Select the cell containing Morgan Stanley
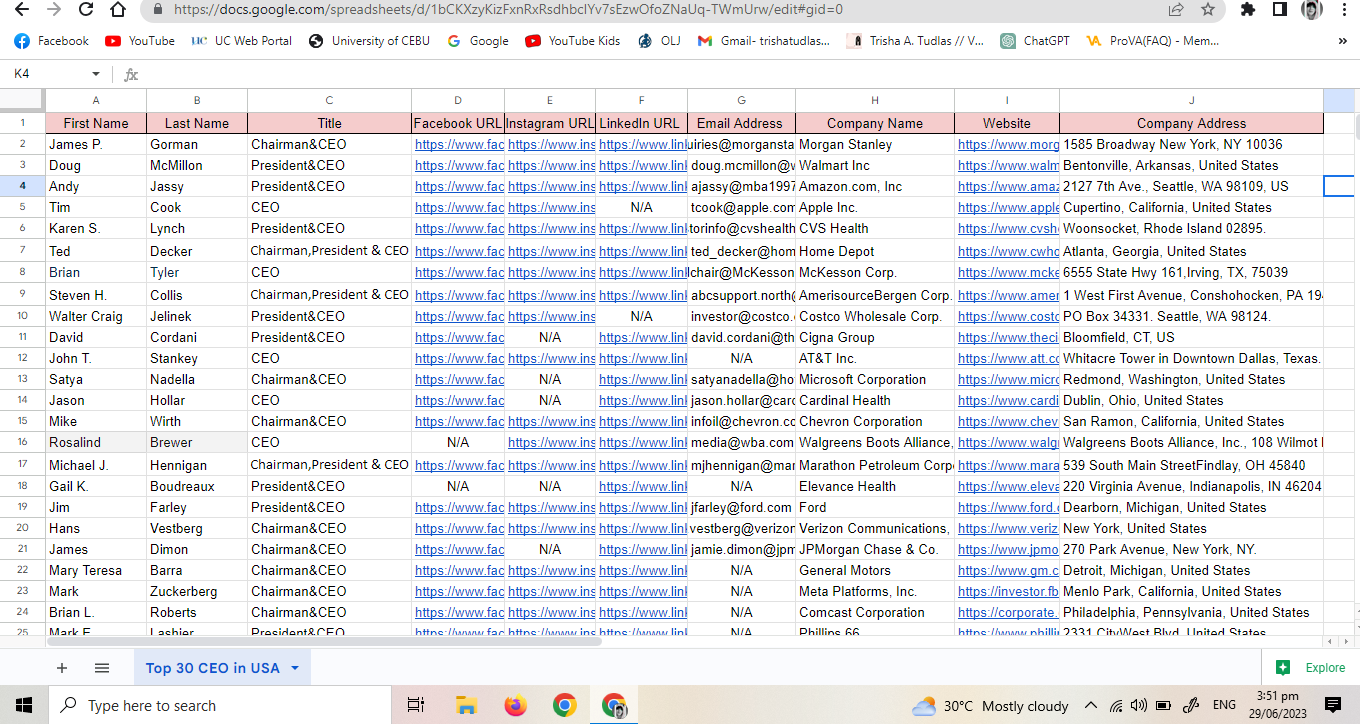 point(875,144)
